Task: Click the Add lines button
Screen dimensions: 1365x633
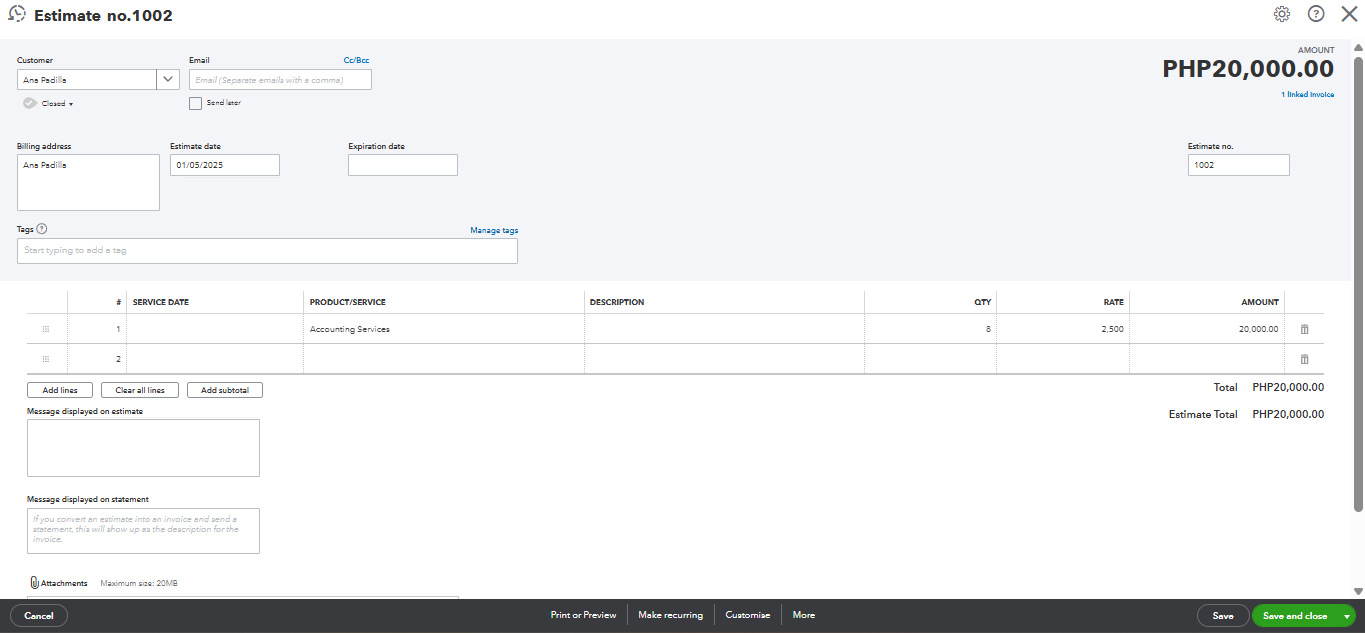Action: pyautogui.click(x=60, y=390)
